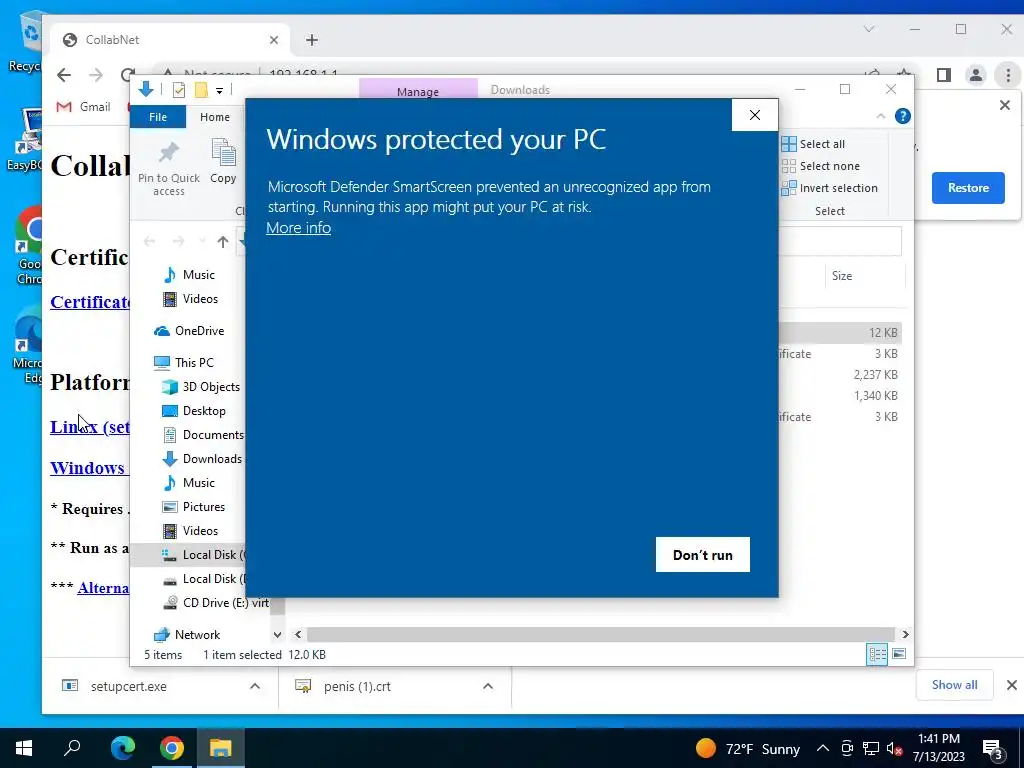1024x768 pixels.
Task: Open Chrome three-dot menu
Action: point(1008,75)
